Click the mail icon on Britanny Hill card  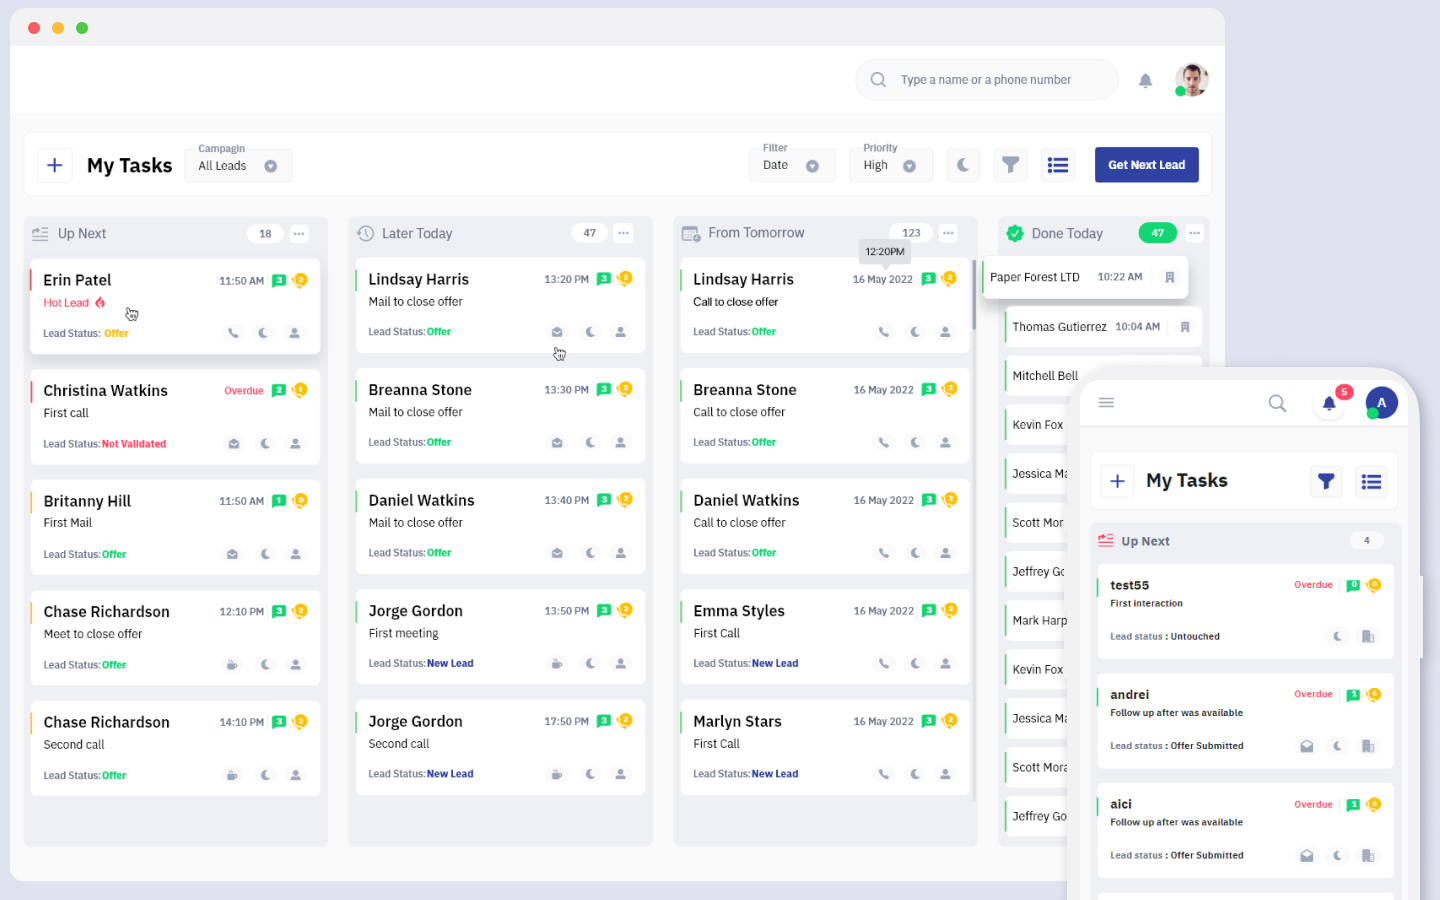(x=233, y=554)
